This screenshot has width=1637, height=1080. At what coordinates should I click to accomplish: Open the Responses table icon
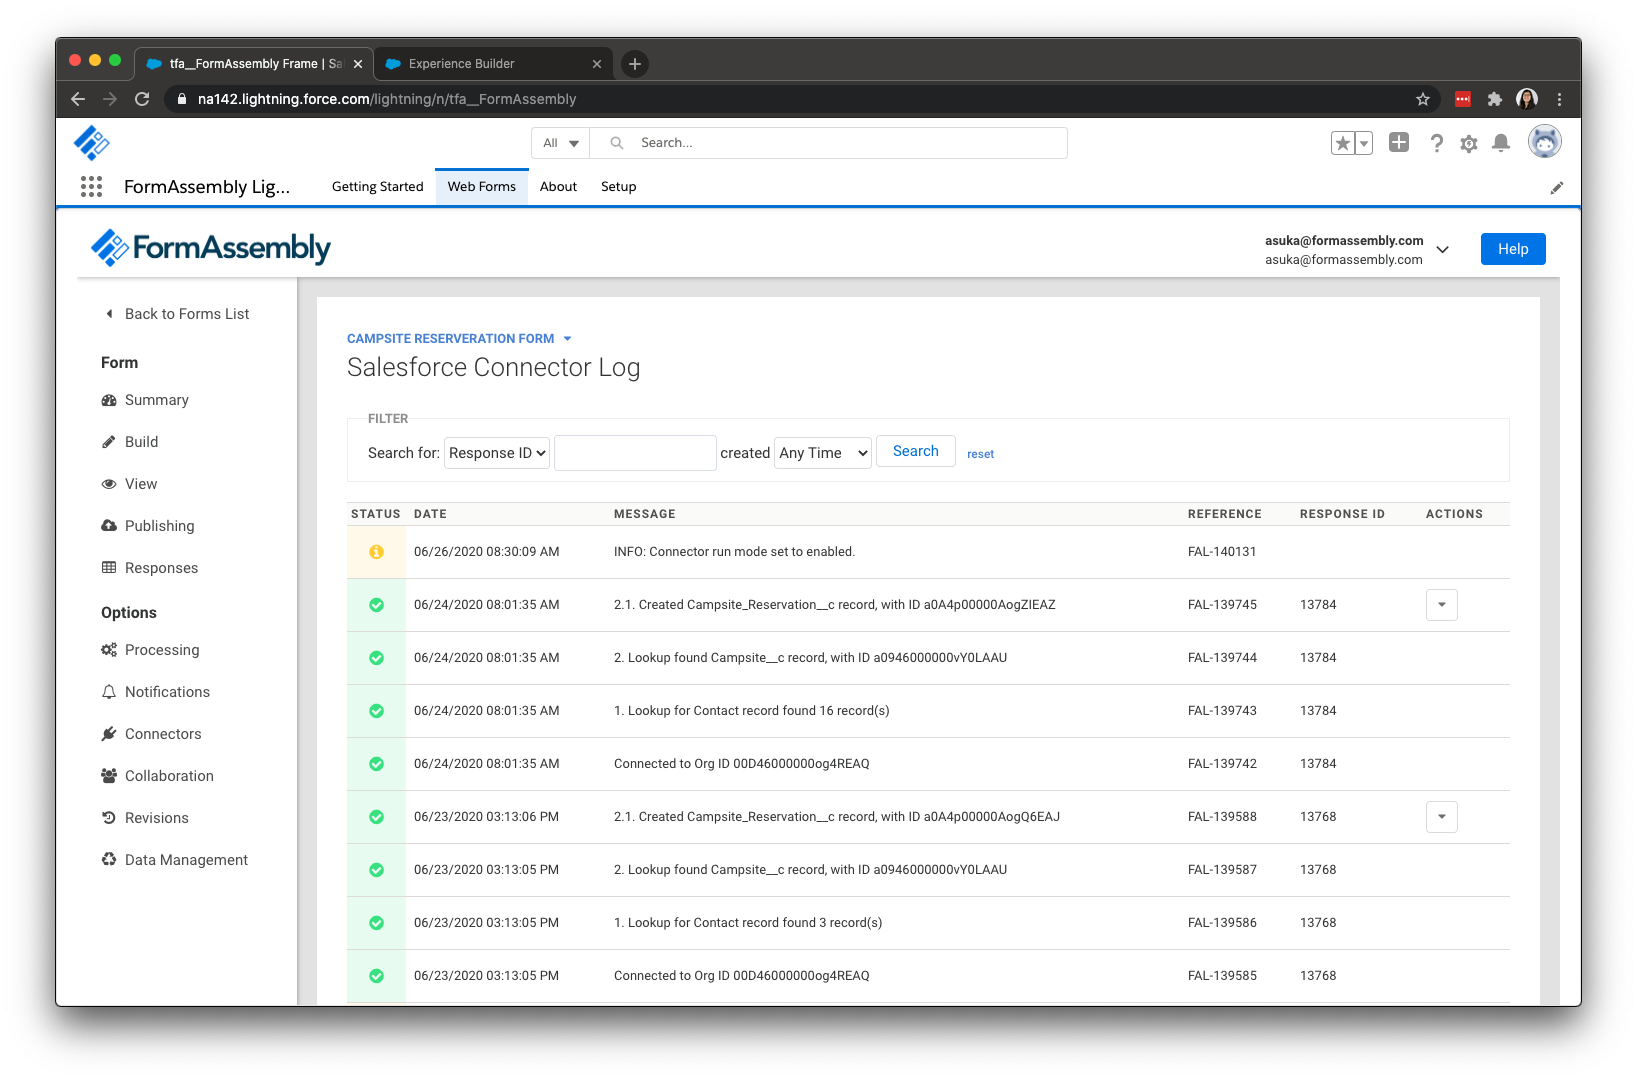[x=110, y=567]
